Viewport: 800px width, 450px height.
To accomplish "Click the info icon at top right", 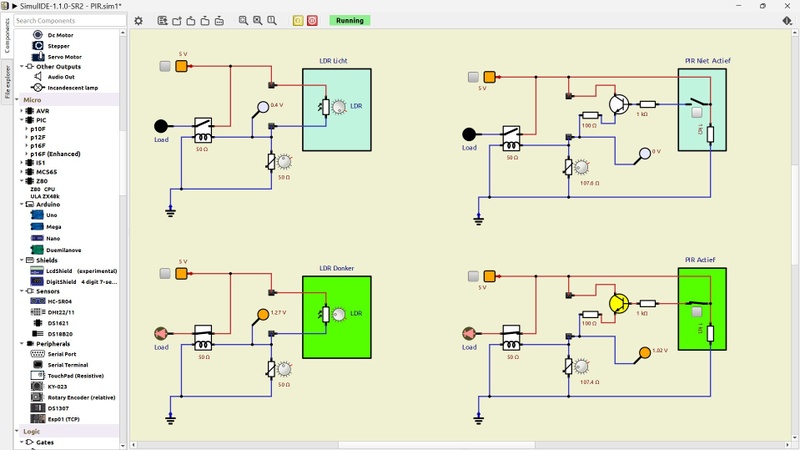I will point(787,20).
